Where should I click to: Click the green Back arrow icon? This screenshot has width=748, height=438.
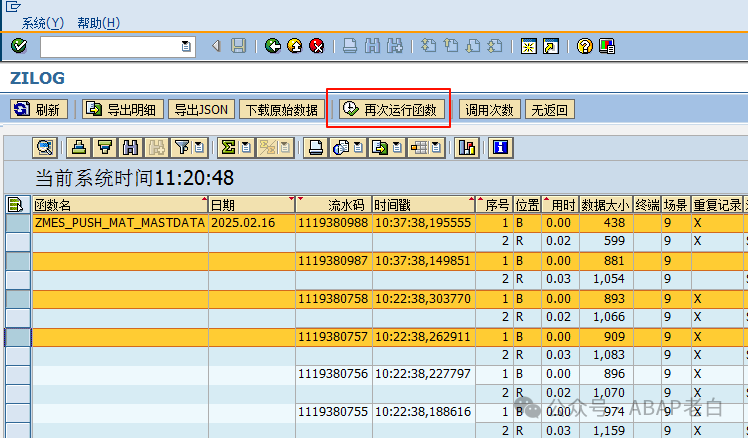pos(273,46)
